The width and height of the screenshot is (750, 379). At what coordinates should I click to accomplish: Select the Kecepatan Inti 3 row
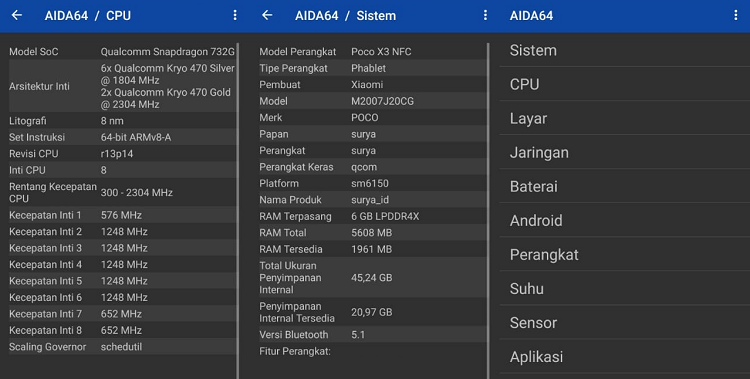pos(122,248)
